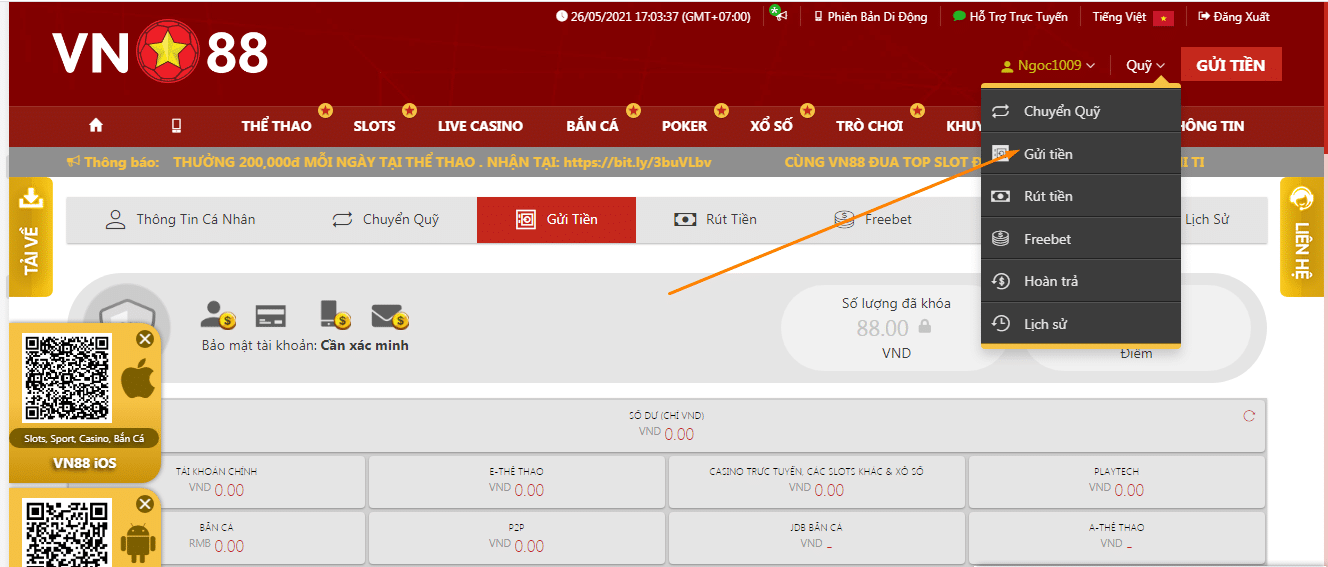Click the Android robot icon
This screenshot has width=1328, height=567.
tap(138, 544)
